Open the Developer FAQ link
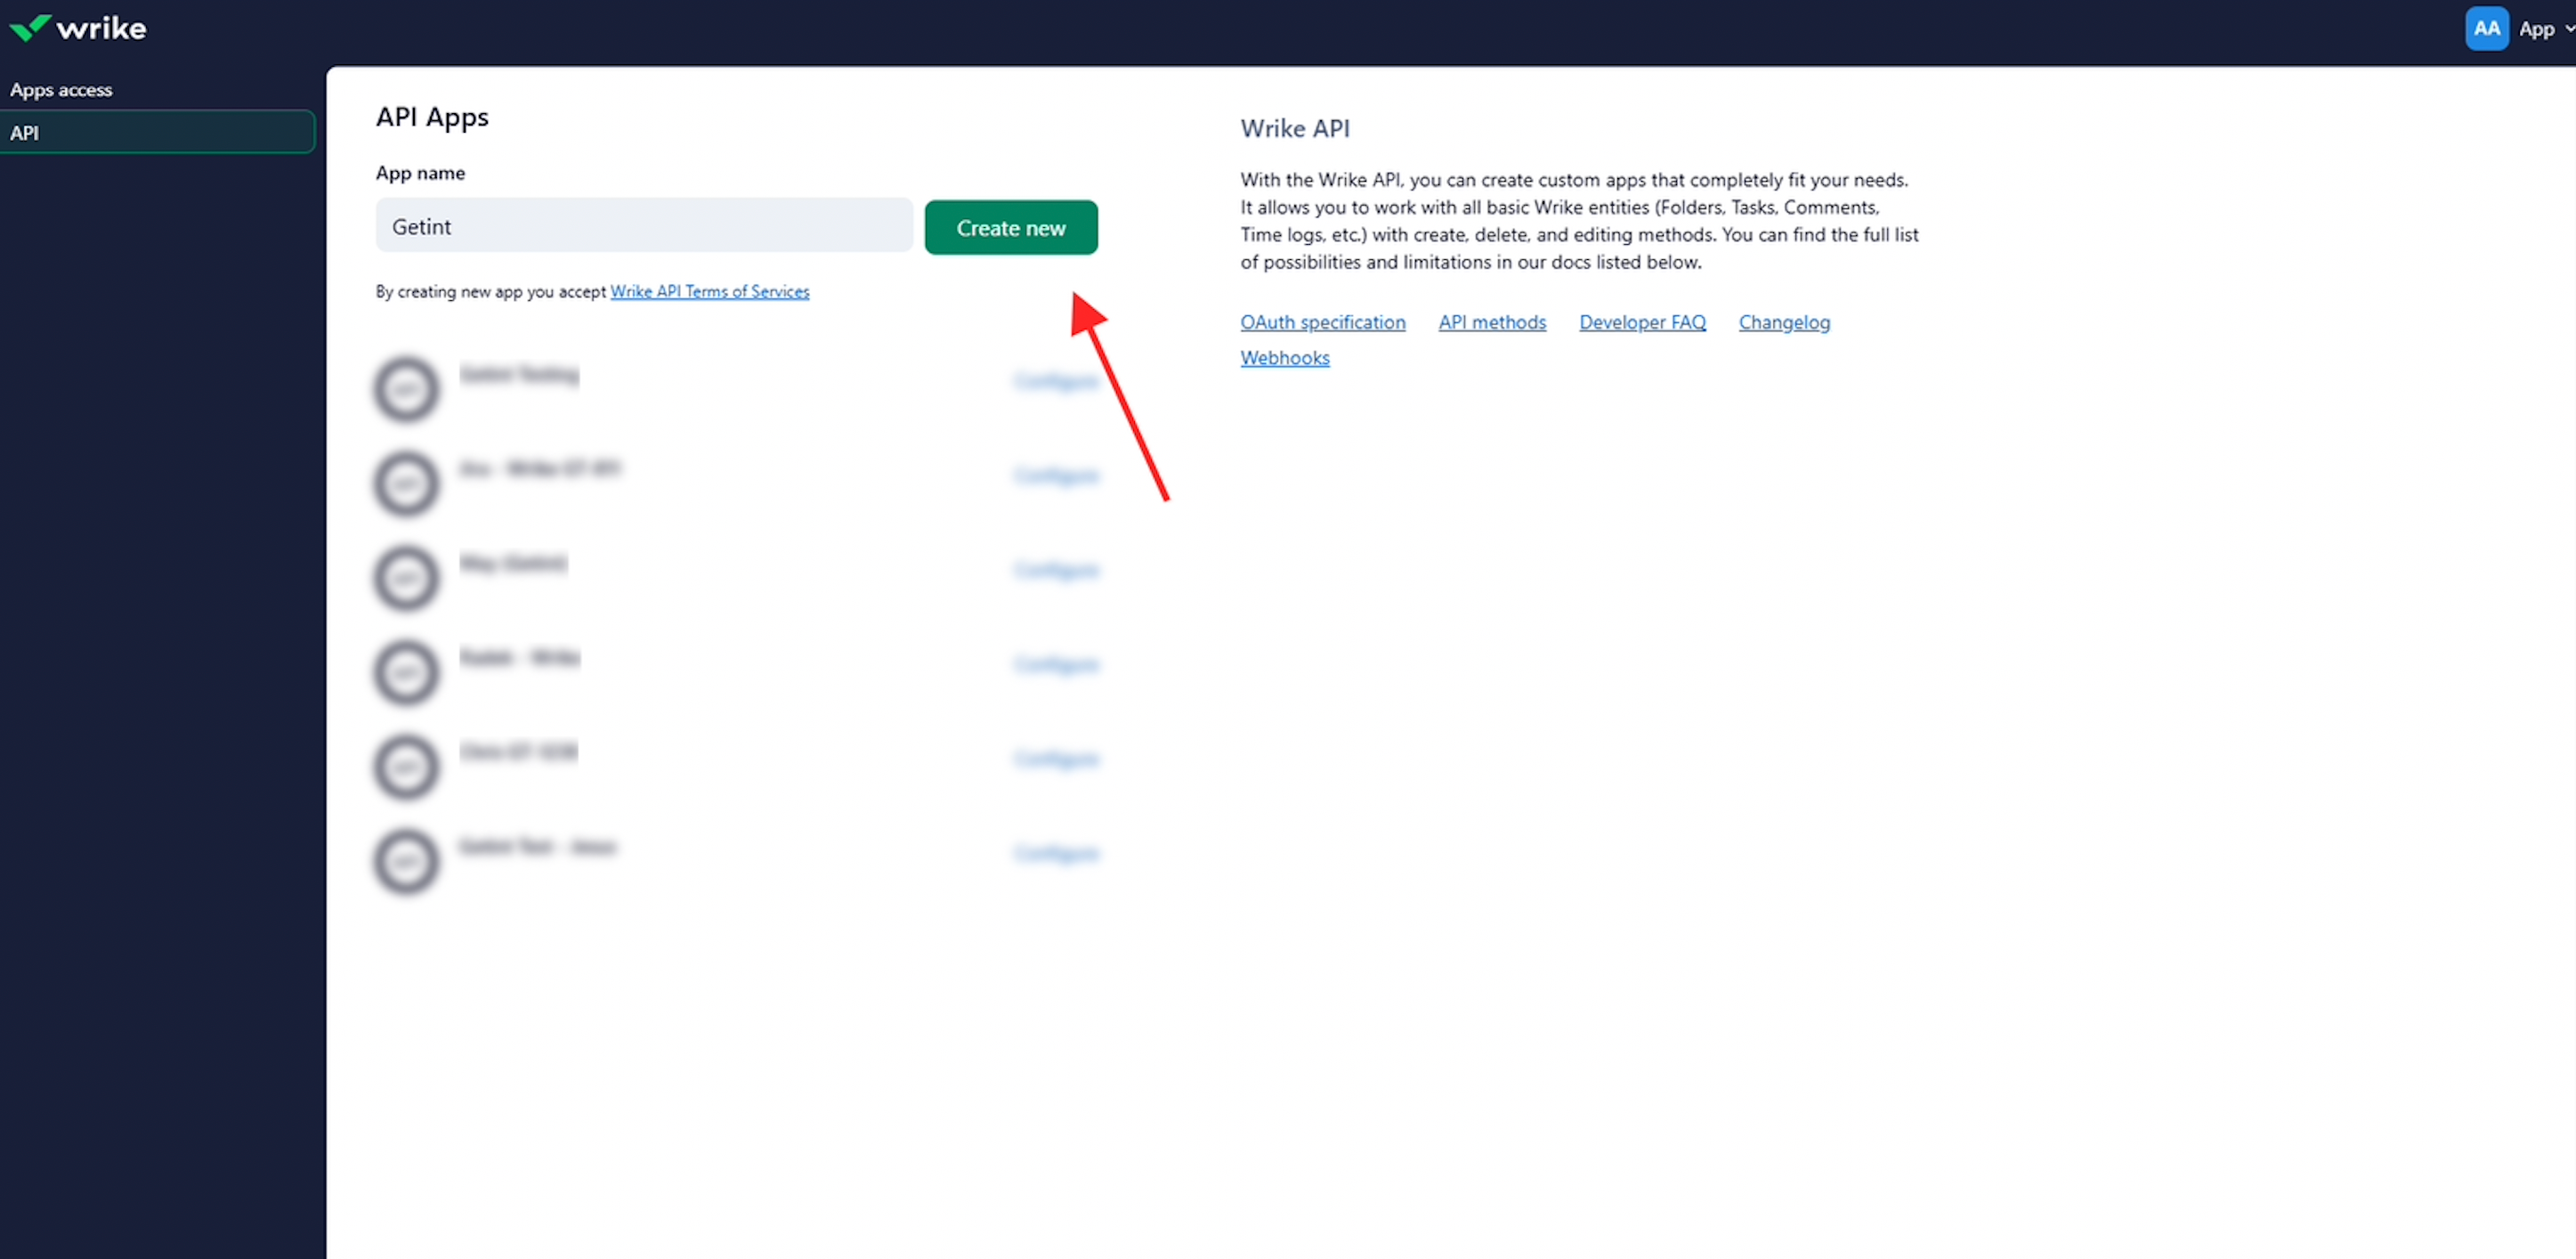Viewport: 2576px width, 1259px height. click(x=1641, y=322)
